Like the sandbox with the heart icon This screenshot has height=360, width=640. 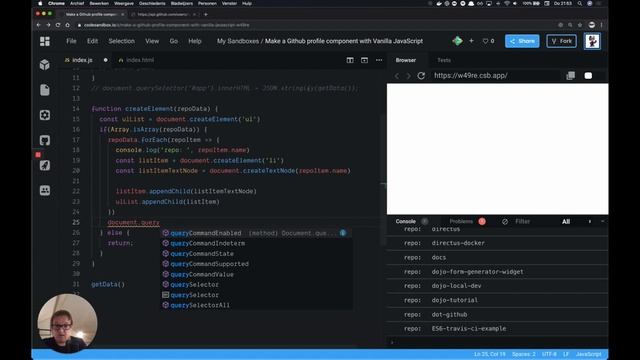click(485, 41)
